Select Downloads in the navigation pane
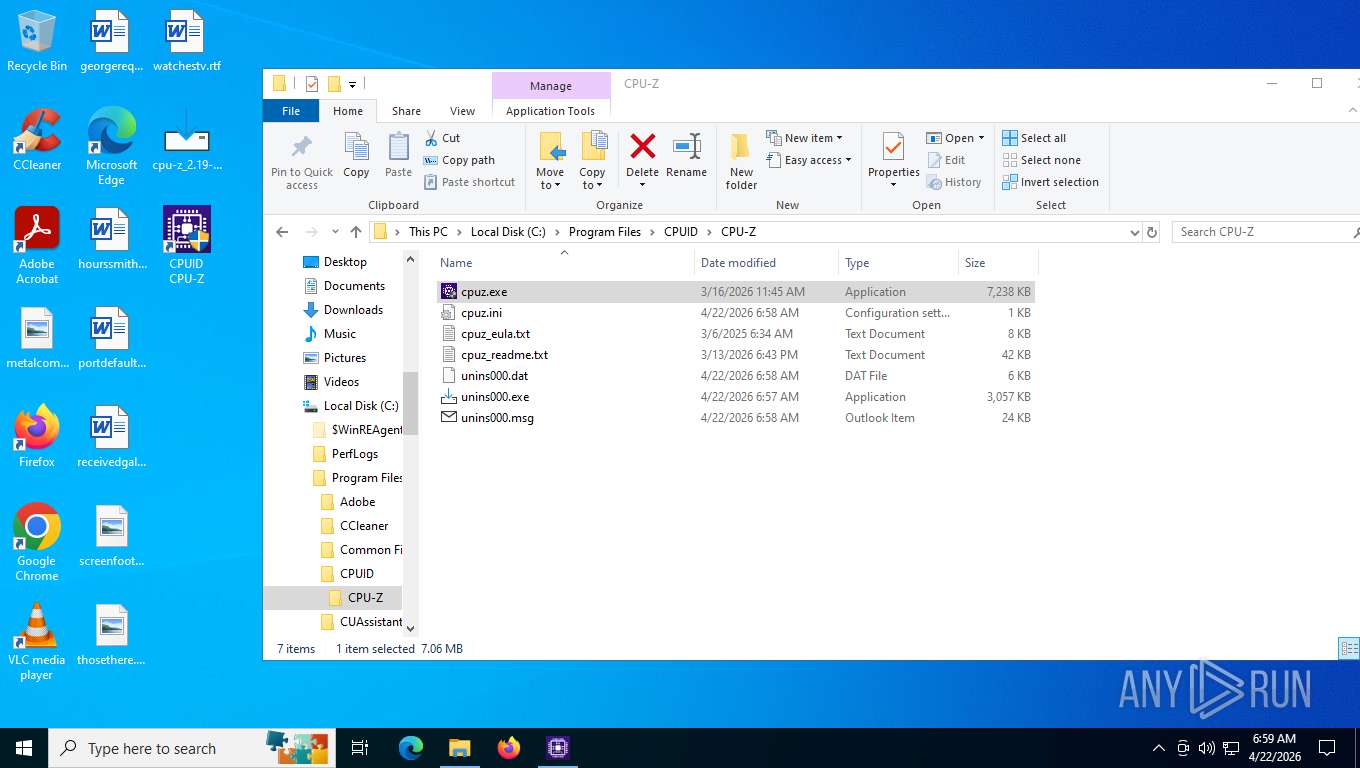The image size is (1360, 768). [x=342, y=310]
